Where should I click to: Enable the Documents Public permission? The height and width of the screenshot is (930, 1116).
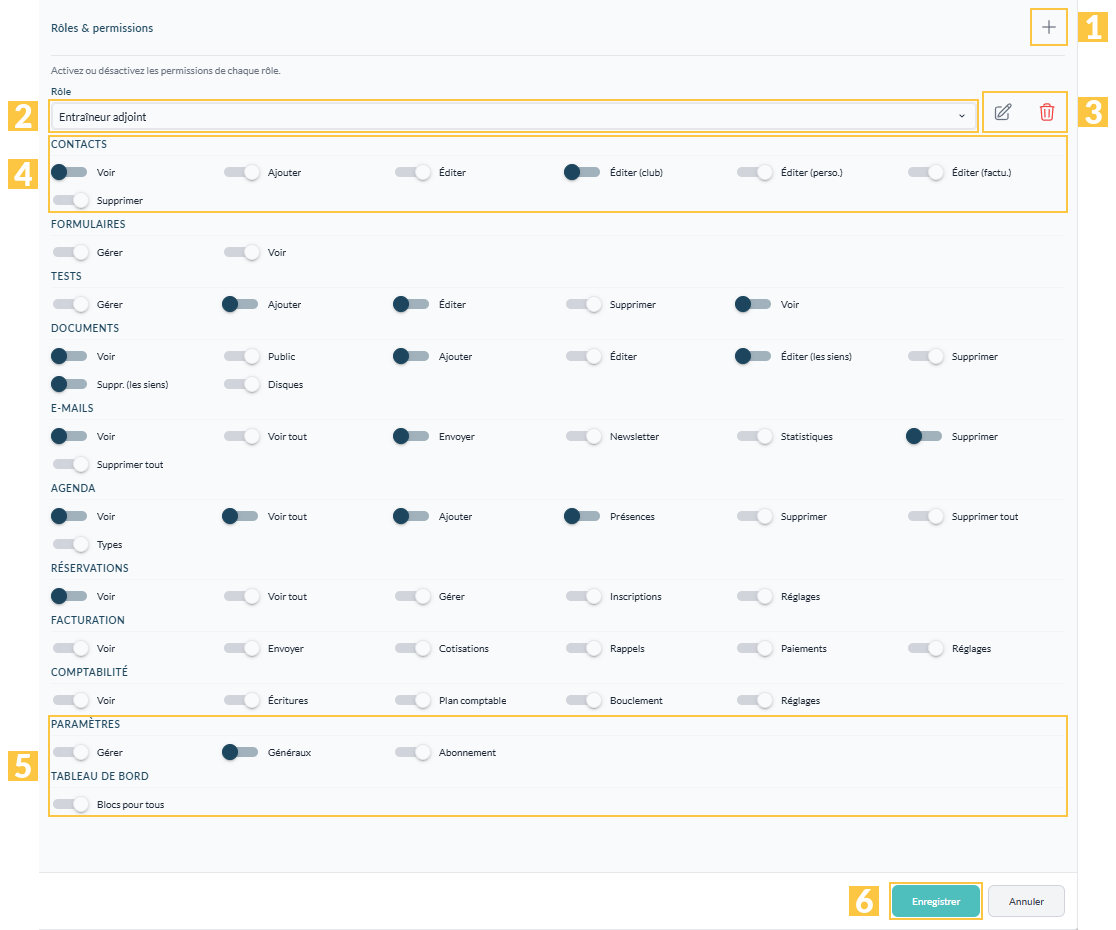[x=242, y=356]
